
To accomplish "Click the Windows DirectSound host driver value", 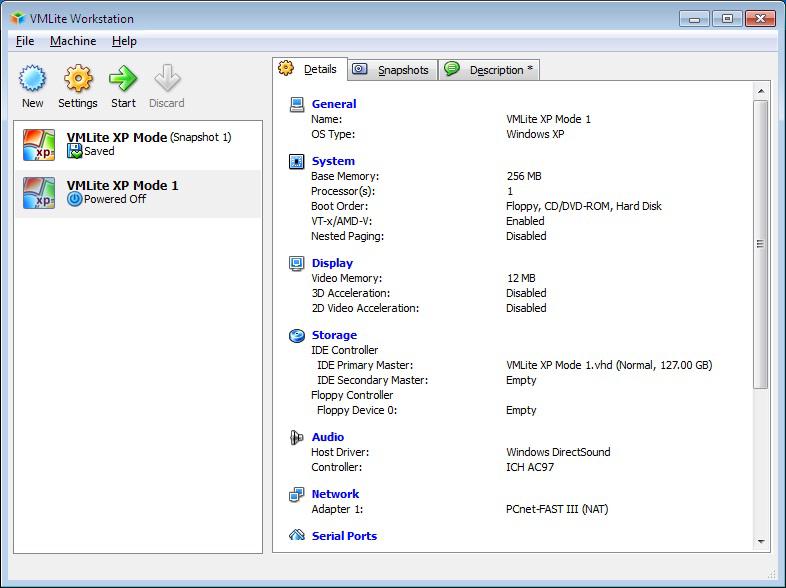I will pos(558,452).
